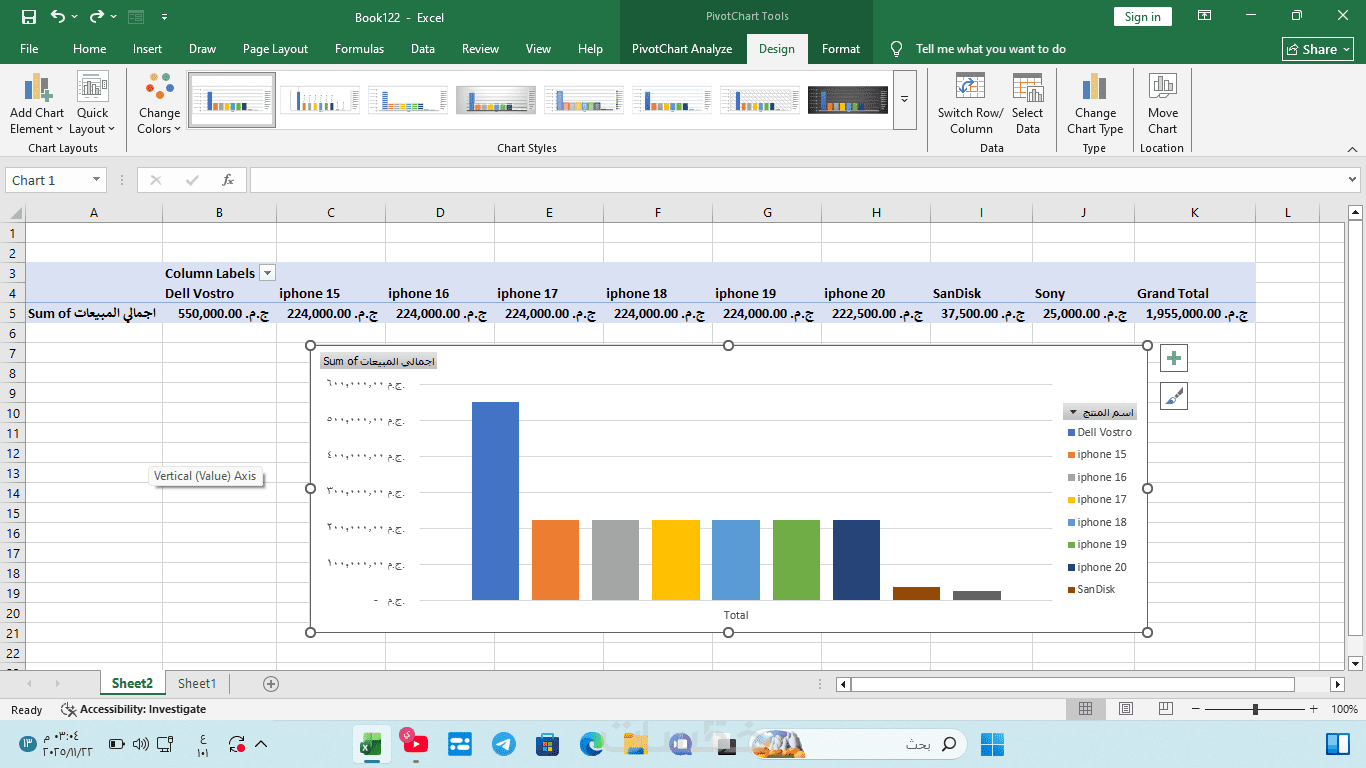Click the lightbulb Tell Me icon
Viewport: 1366px width, 768px height.
[896, 49]
